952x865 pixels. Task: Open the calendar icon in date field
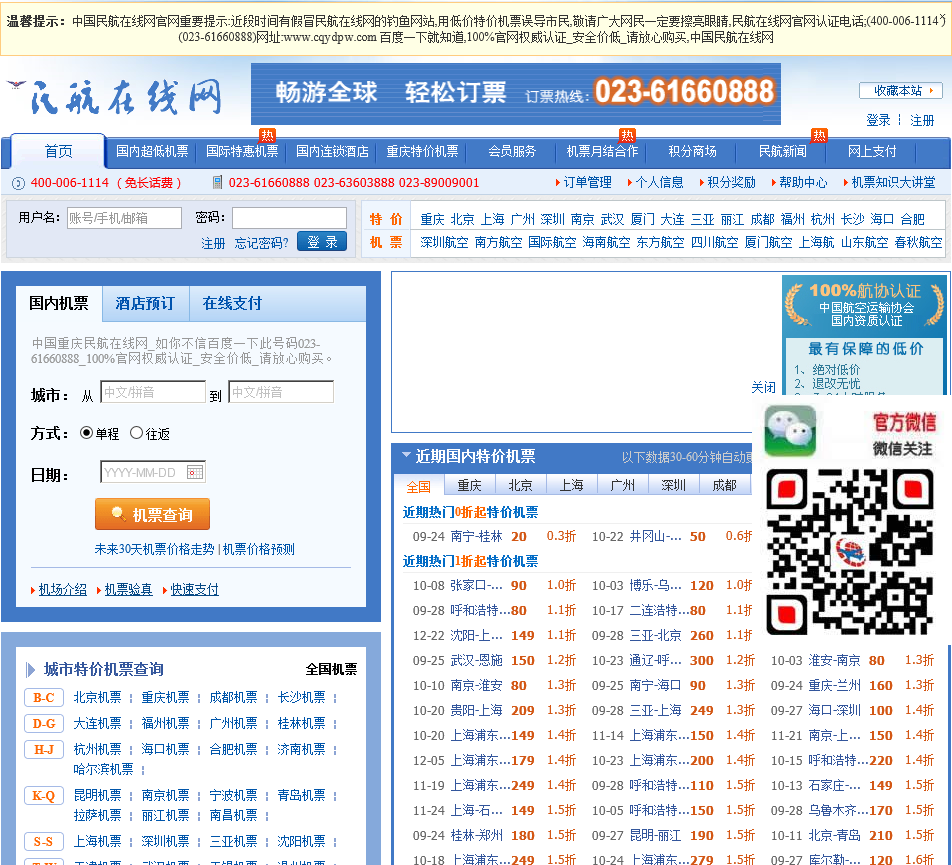195,472
